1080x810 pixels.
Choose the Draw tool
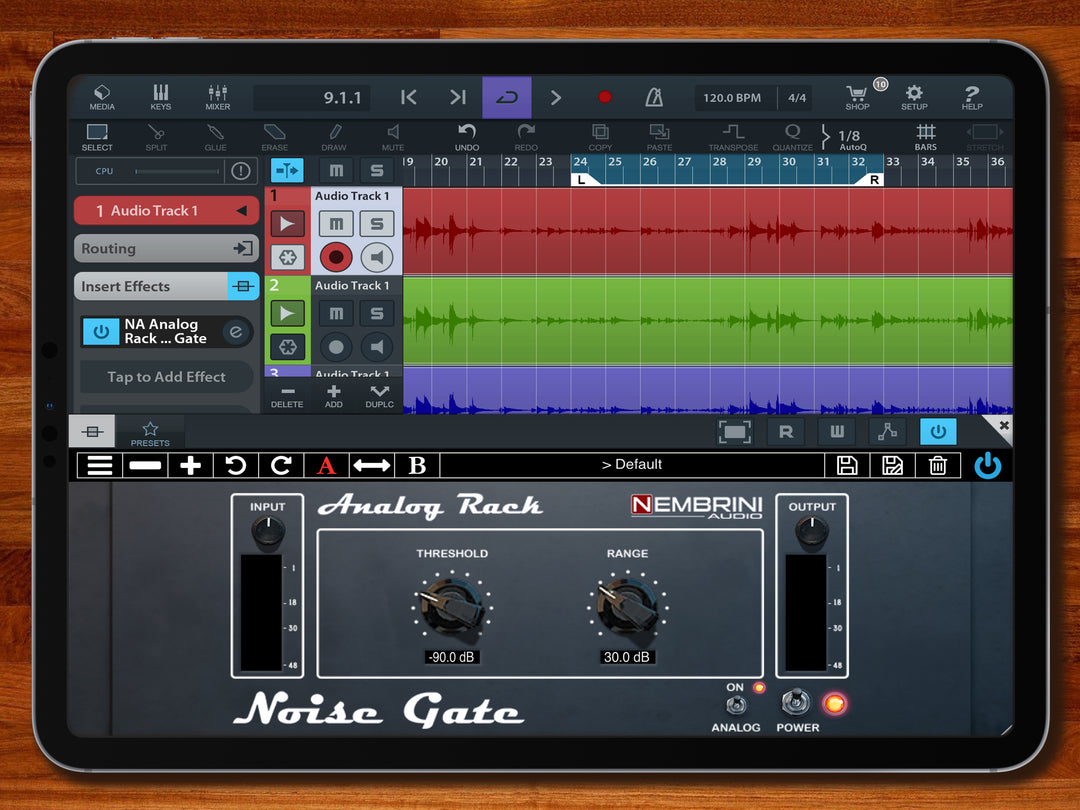pyautogui.click(x=334, y=137)
